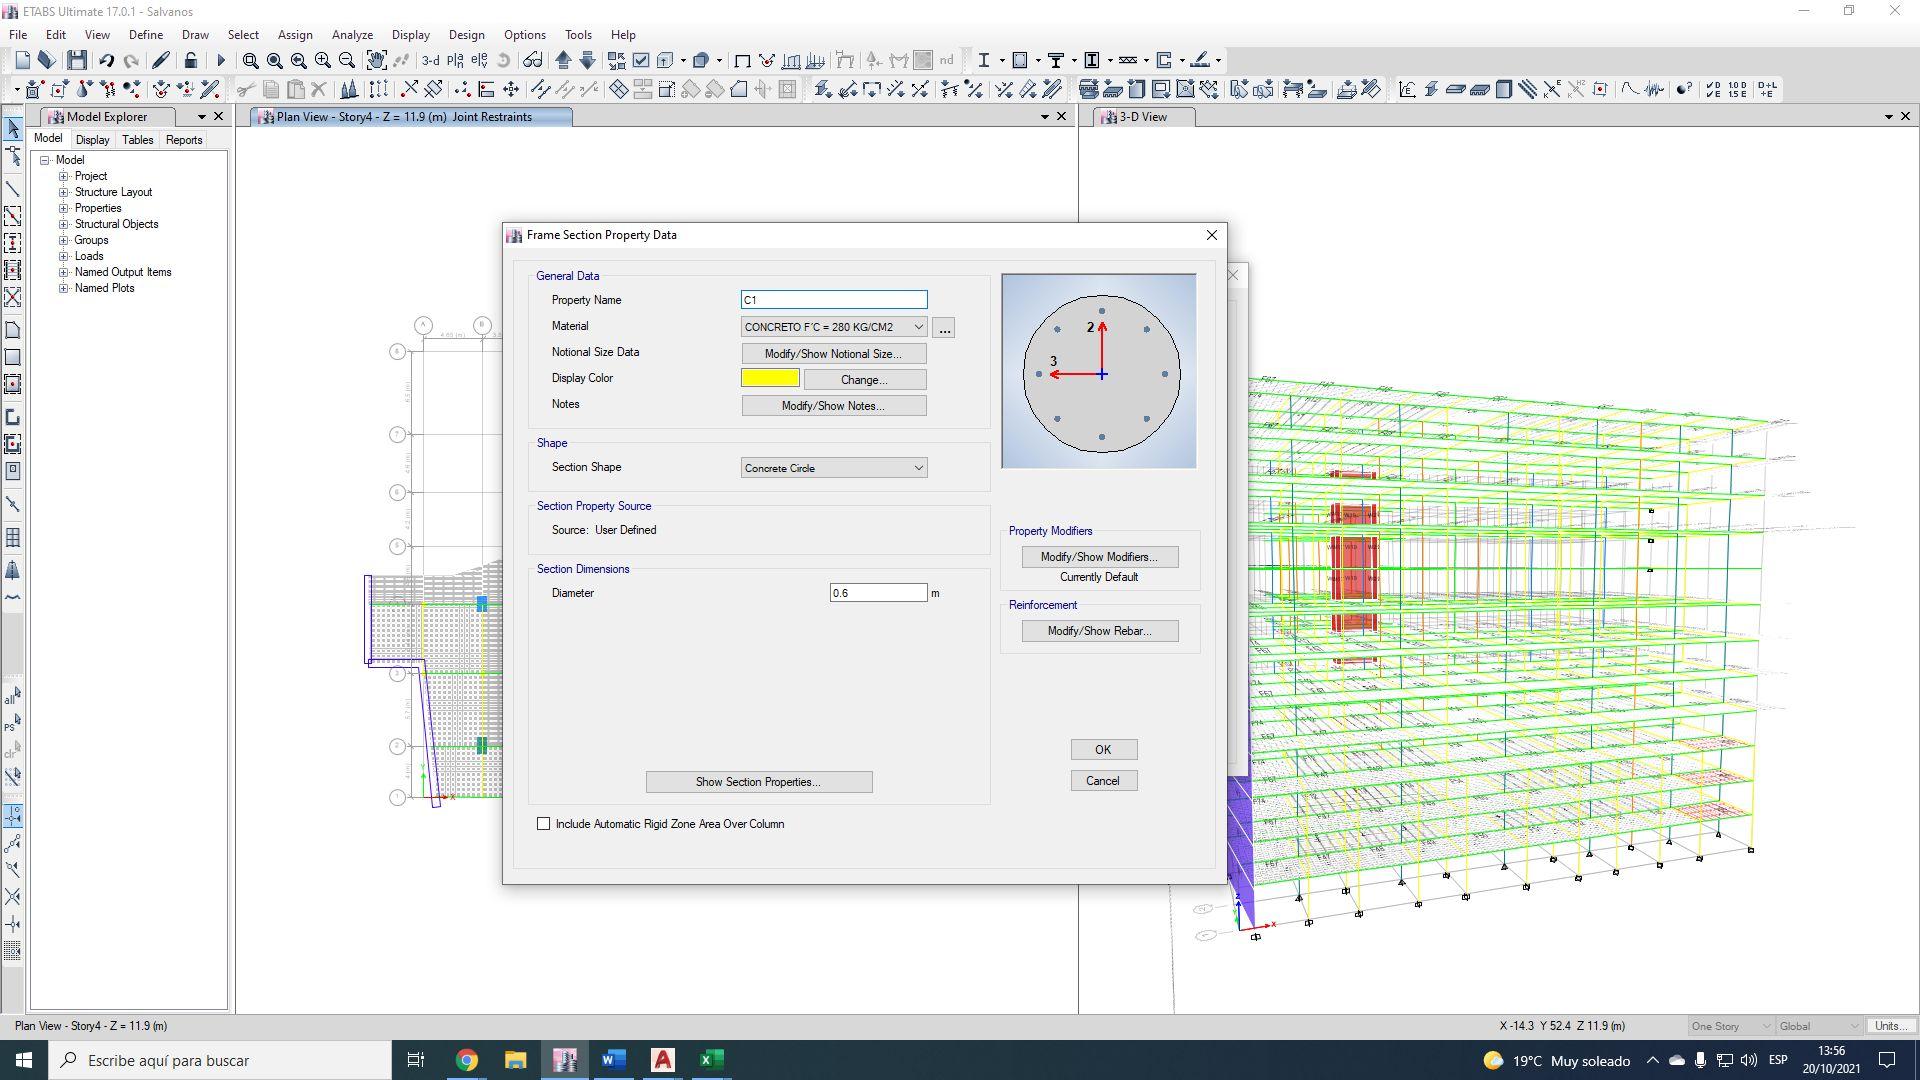This screenshot has height=1080, width=1920.
Task: Click the Modify/Show Rebar button
Action: point(1099,631)
